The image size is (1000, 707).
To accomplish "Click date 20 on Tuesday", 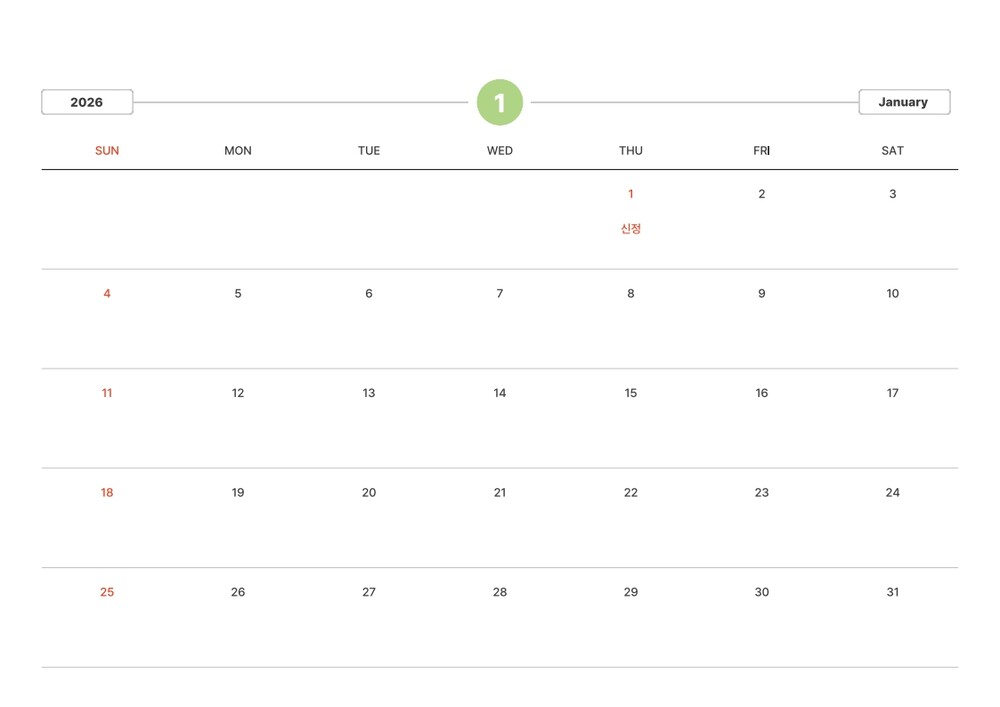I will 369,493.
